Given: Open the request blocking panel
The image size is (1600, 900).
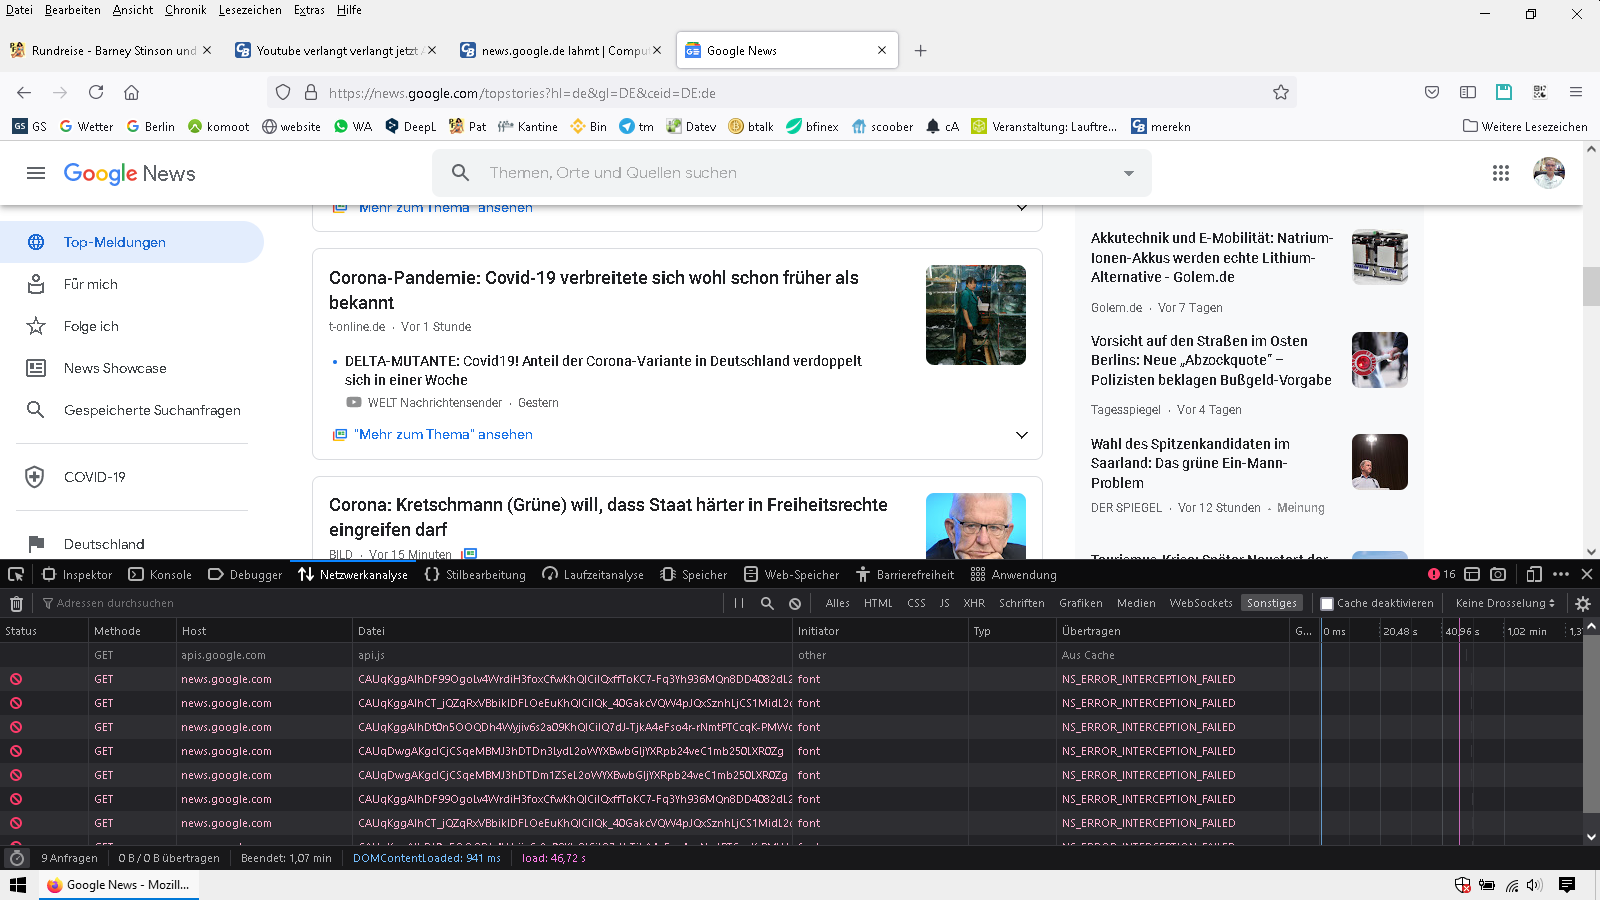Looking at the screenshot, I should coord(795,603).
